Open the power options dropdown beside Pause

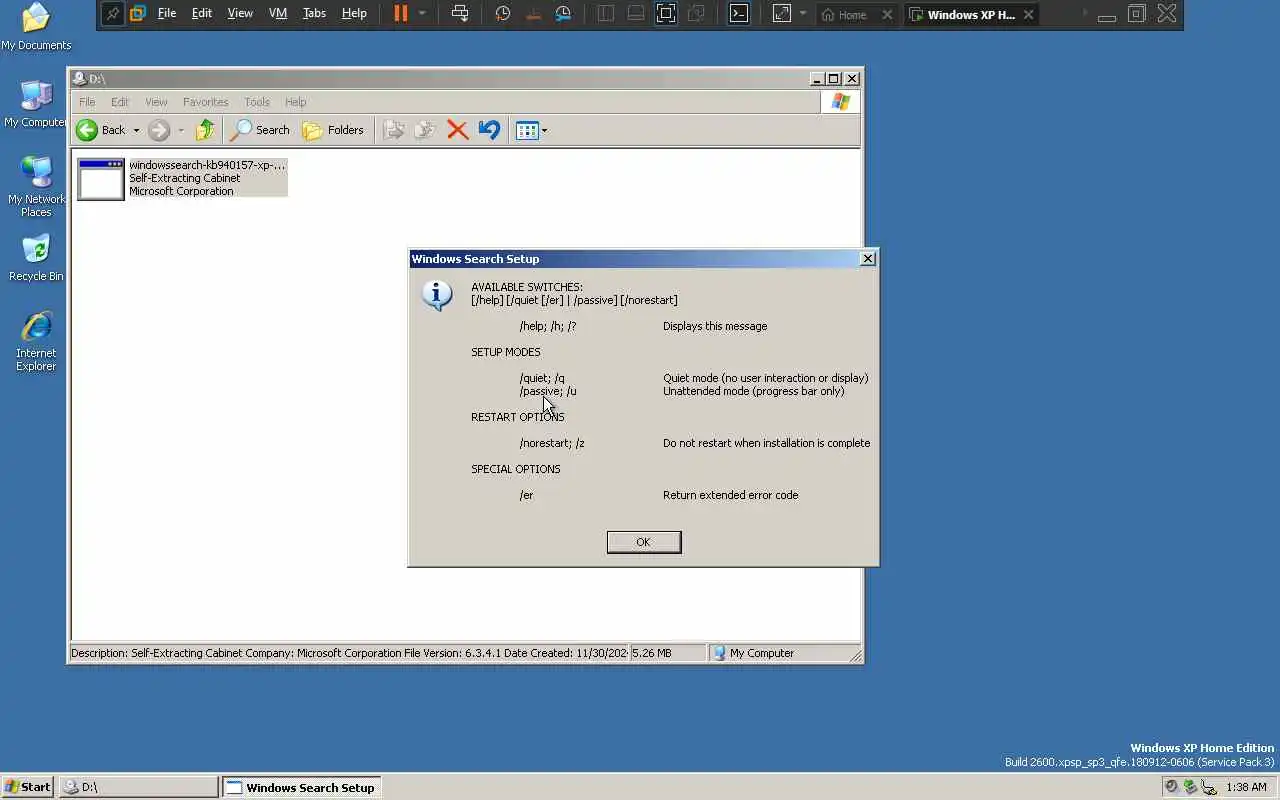click(x=422, y=14)
